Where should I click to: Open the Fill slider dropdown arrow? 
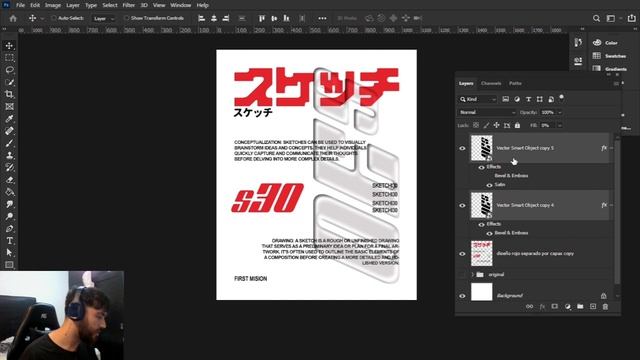pos(560,125)
